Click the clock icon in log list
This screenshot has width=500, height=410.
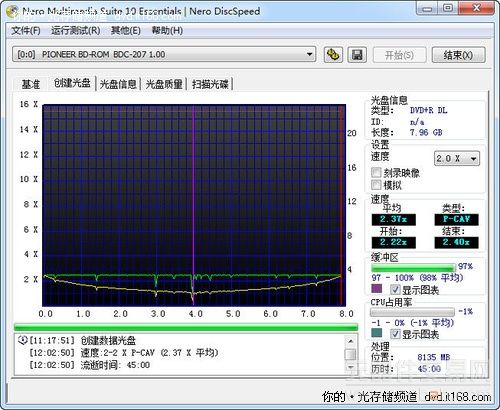click(x=22, y=340)
